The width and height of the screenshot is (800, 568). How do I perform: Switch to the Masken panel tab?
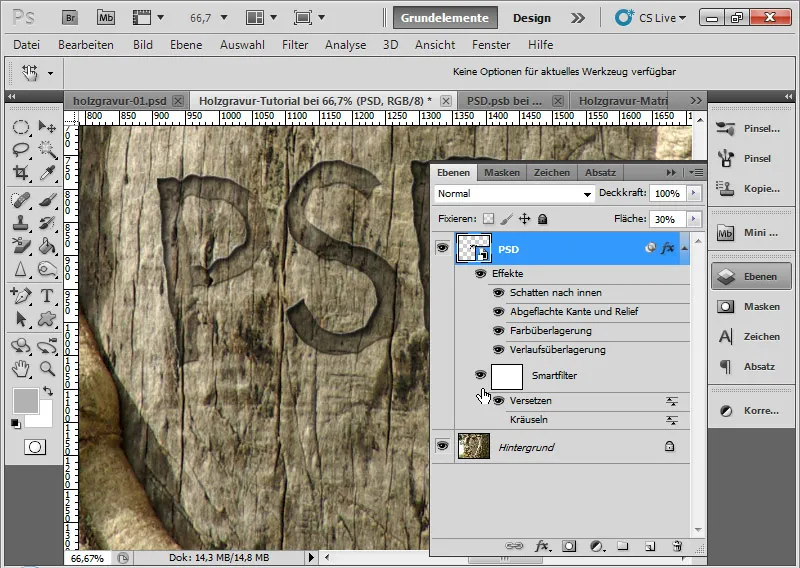tap(502, 172)
